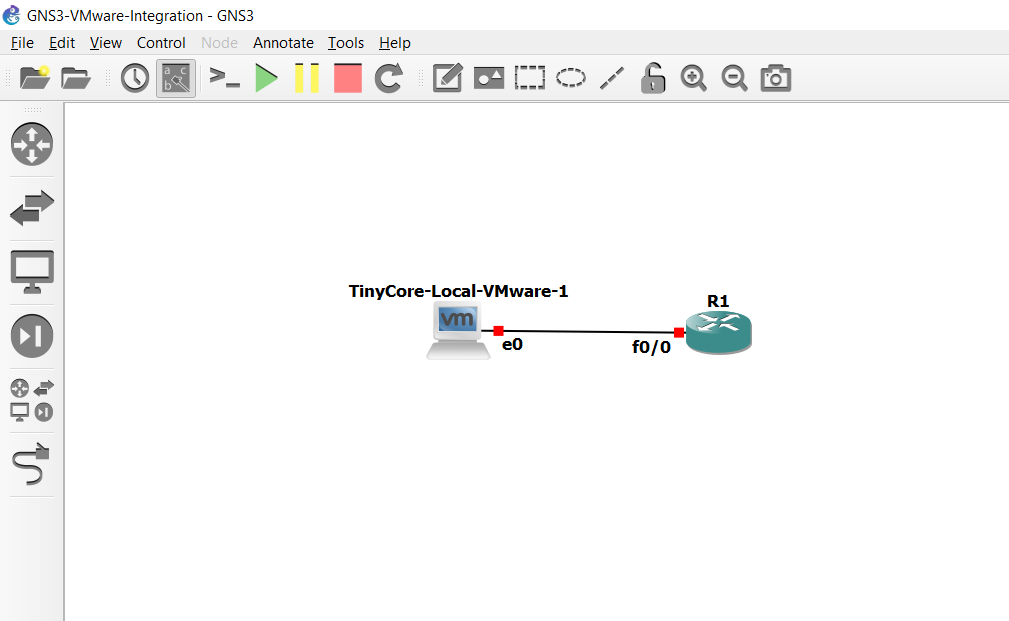1009x621 pixels.
Task: Toggle the lock items padlock icon
Action: (x=653, y=79)
